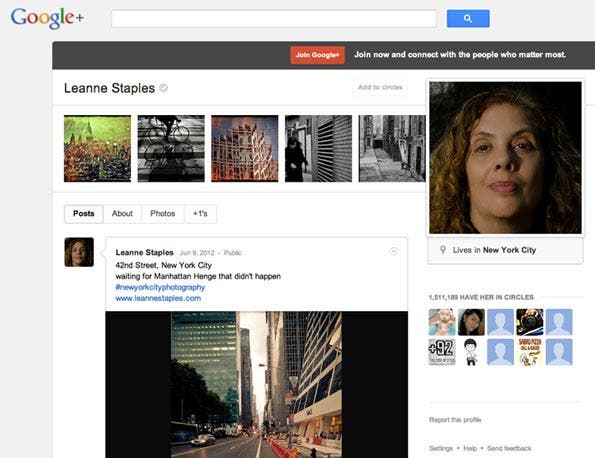Click the cartoon boy circle member avatar
The image size is (595, 458).
pos(471,352)
